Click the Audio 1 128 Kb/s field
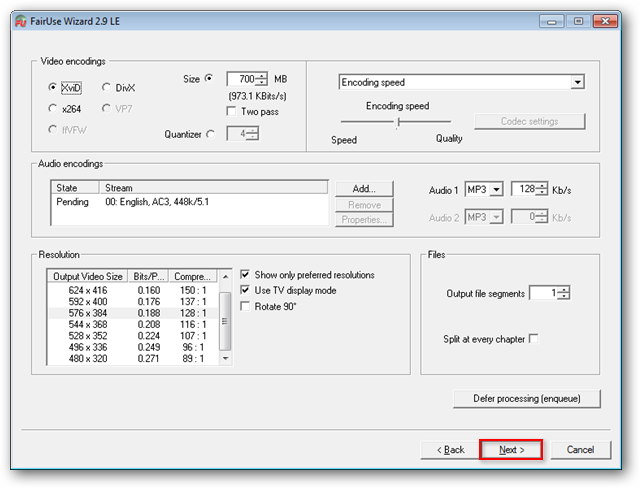The image size is (640, 488). coord(524,189)
